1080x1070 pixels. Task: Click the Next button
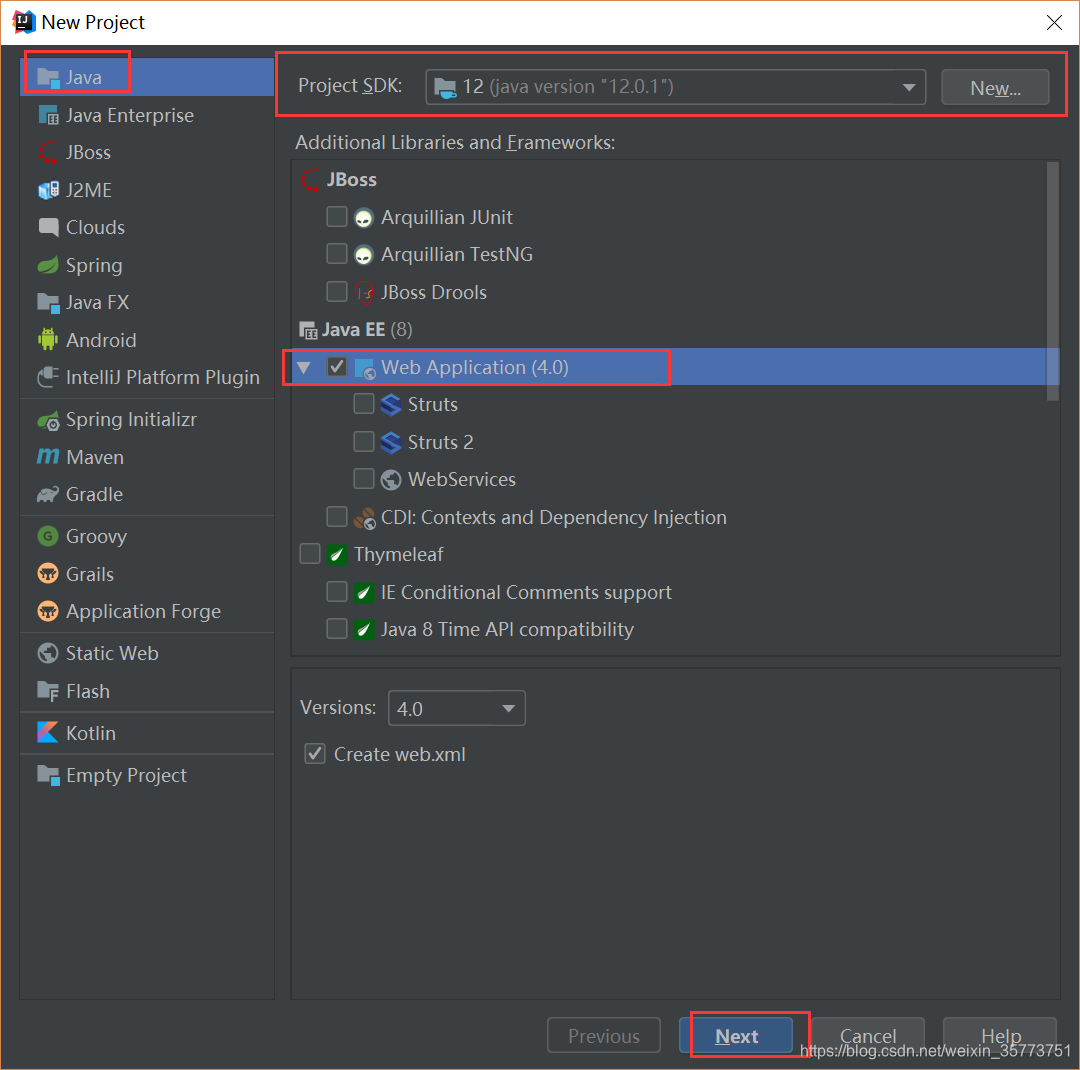click(x=736, y=1036)
